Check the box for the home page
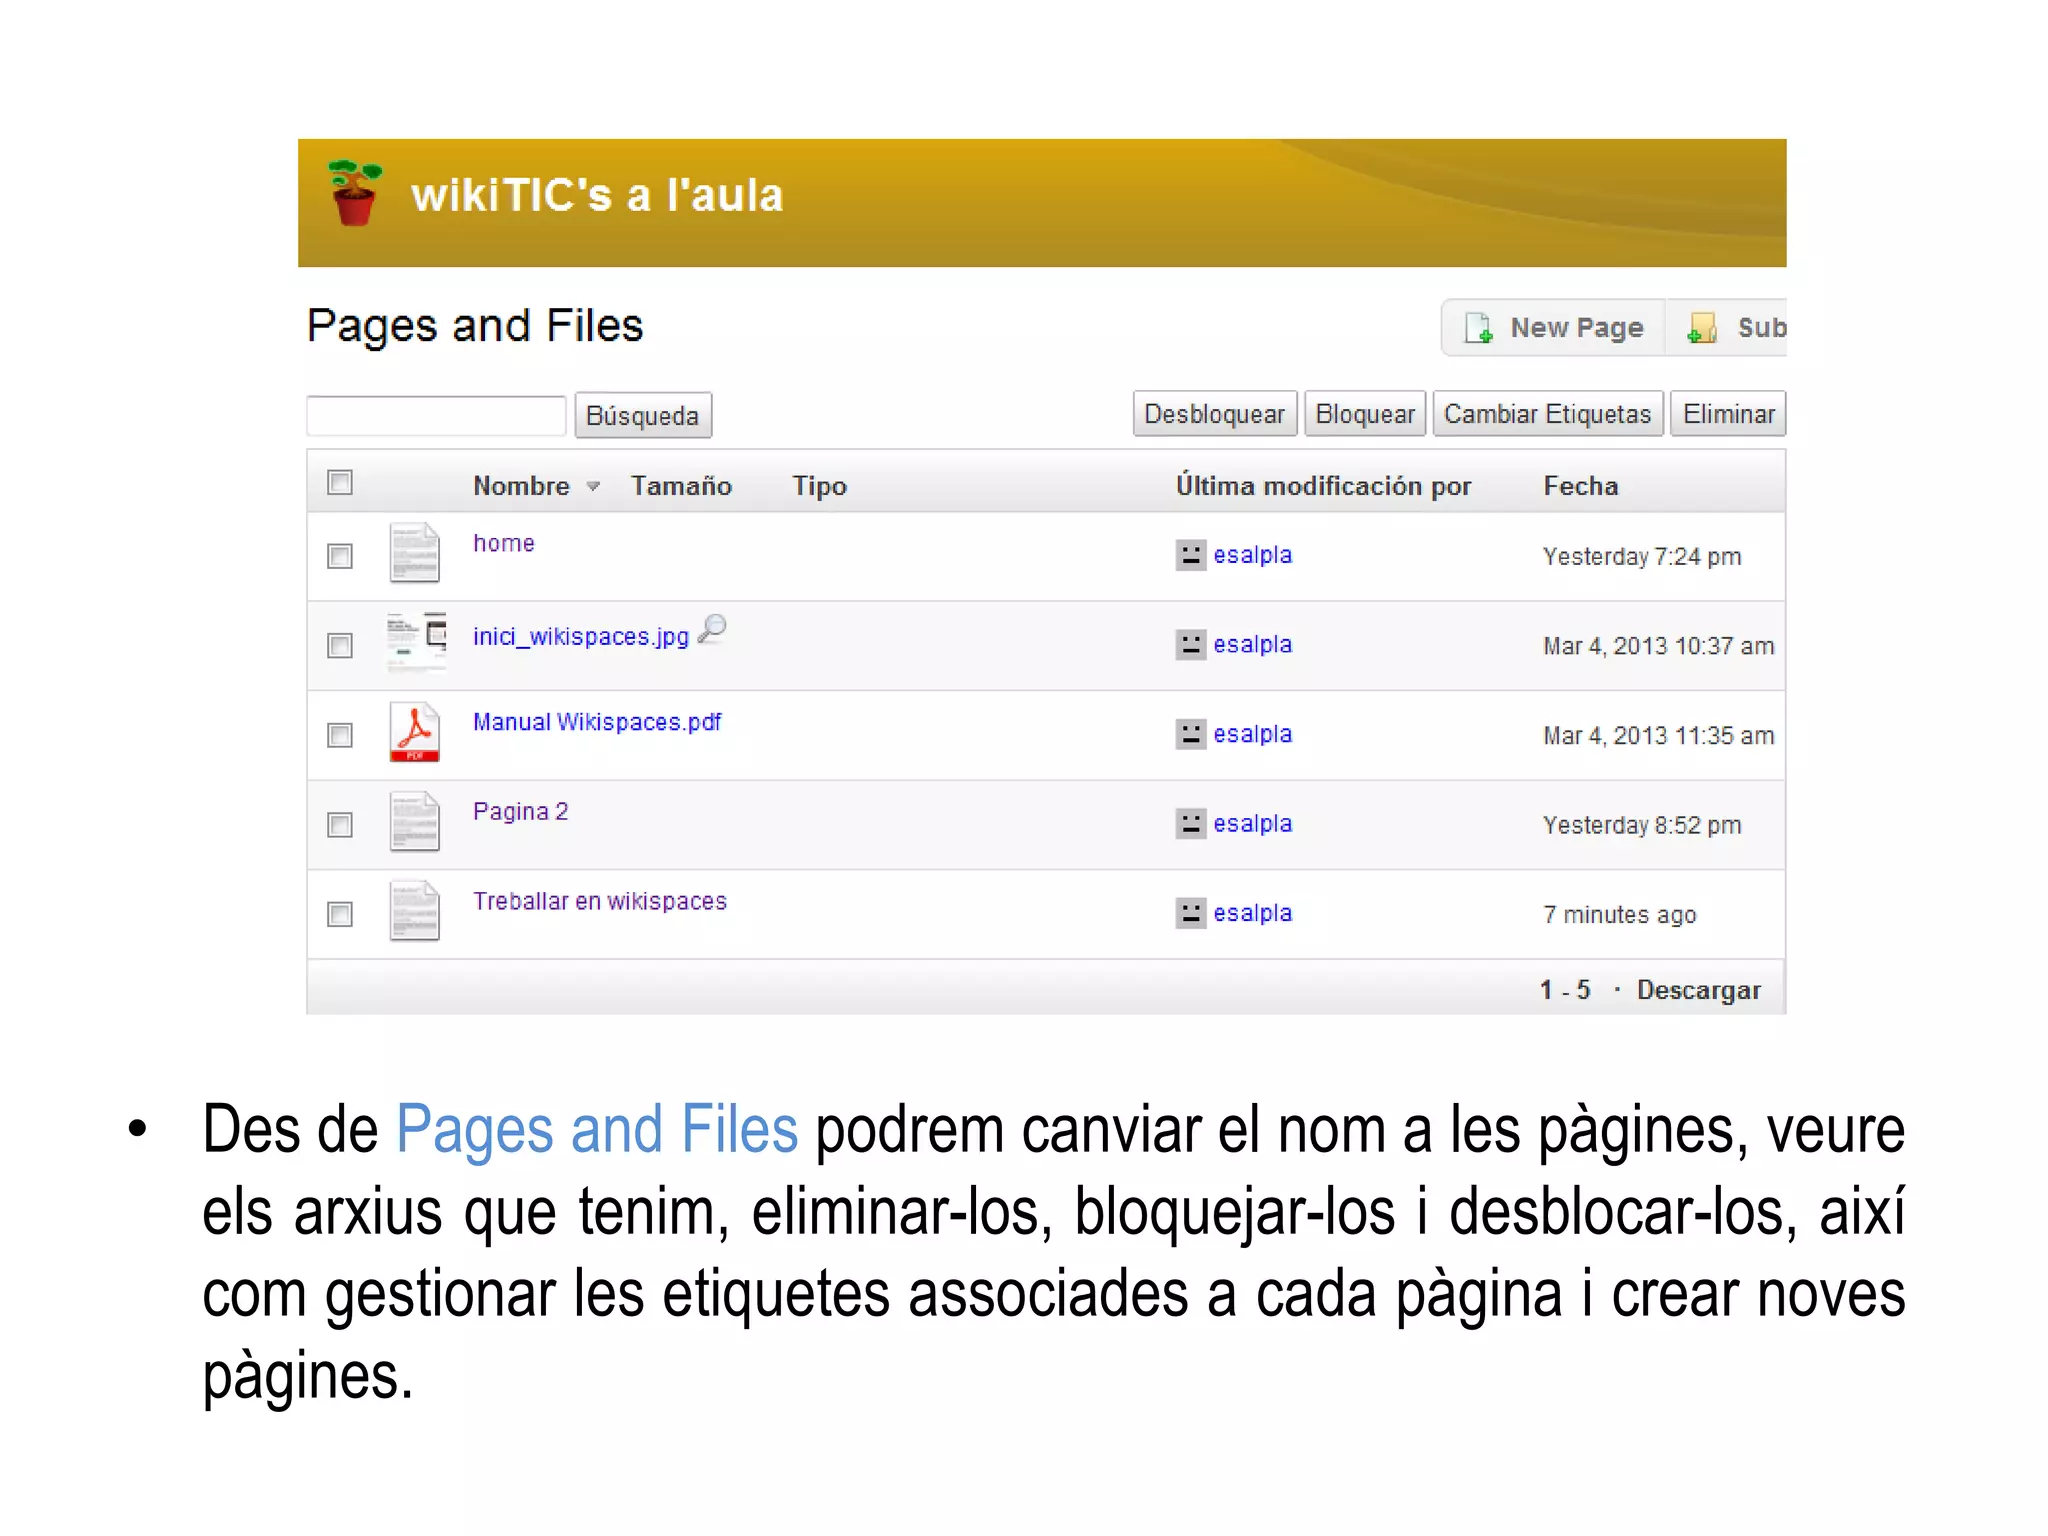Screen dimensions: 2048x1536 pos(340,556)
